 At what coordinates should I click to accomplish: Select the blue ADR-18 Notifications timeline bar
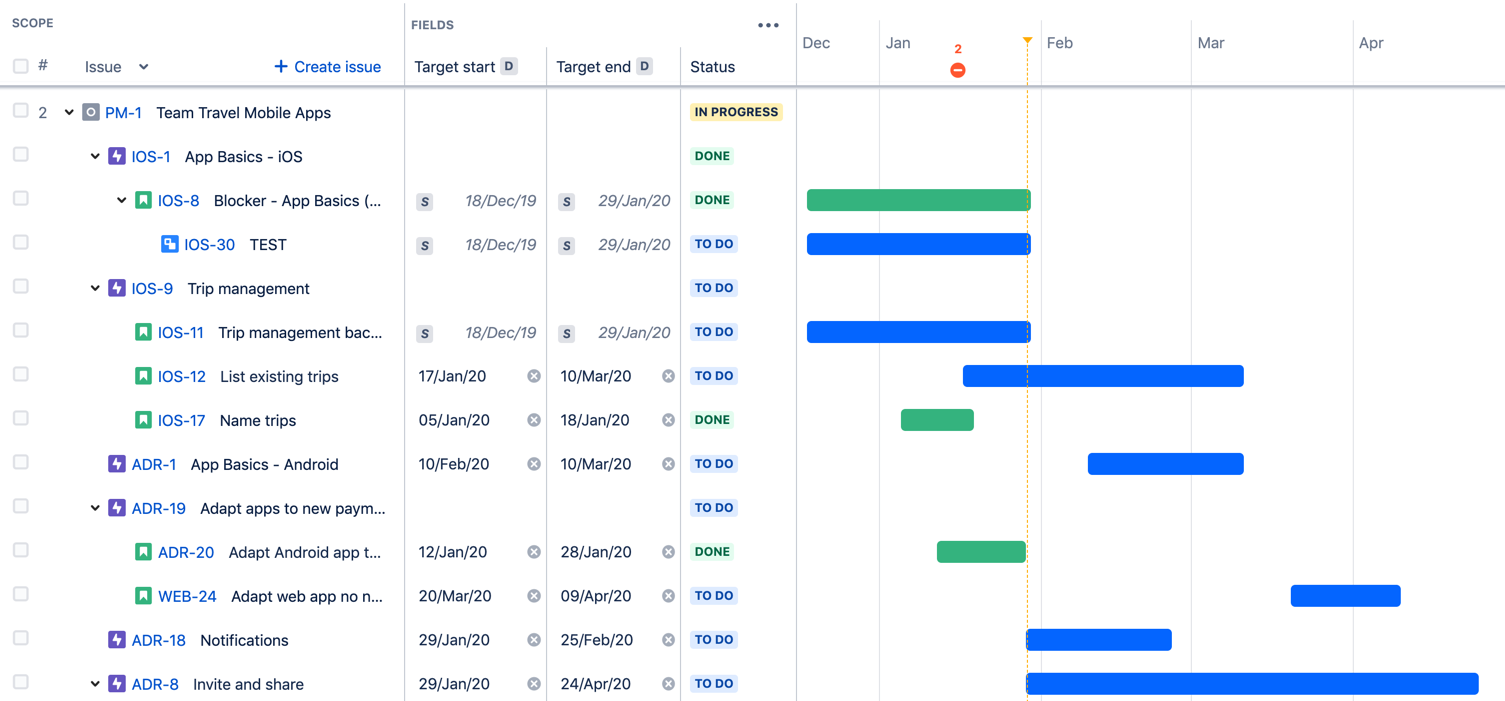click(1099, 640)
